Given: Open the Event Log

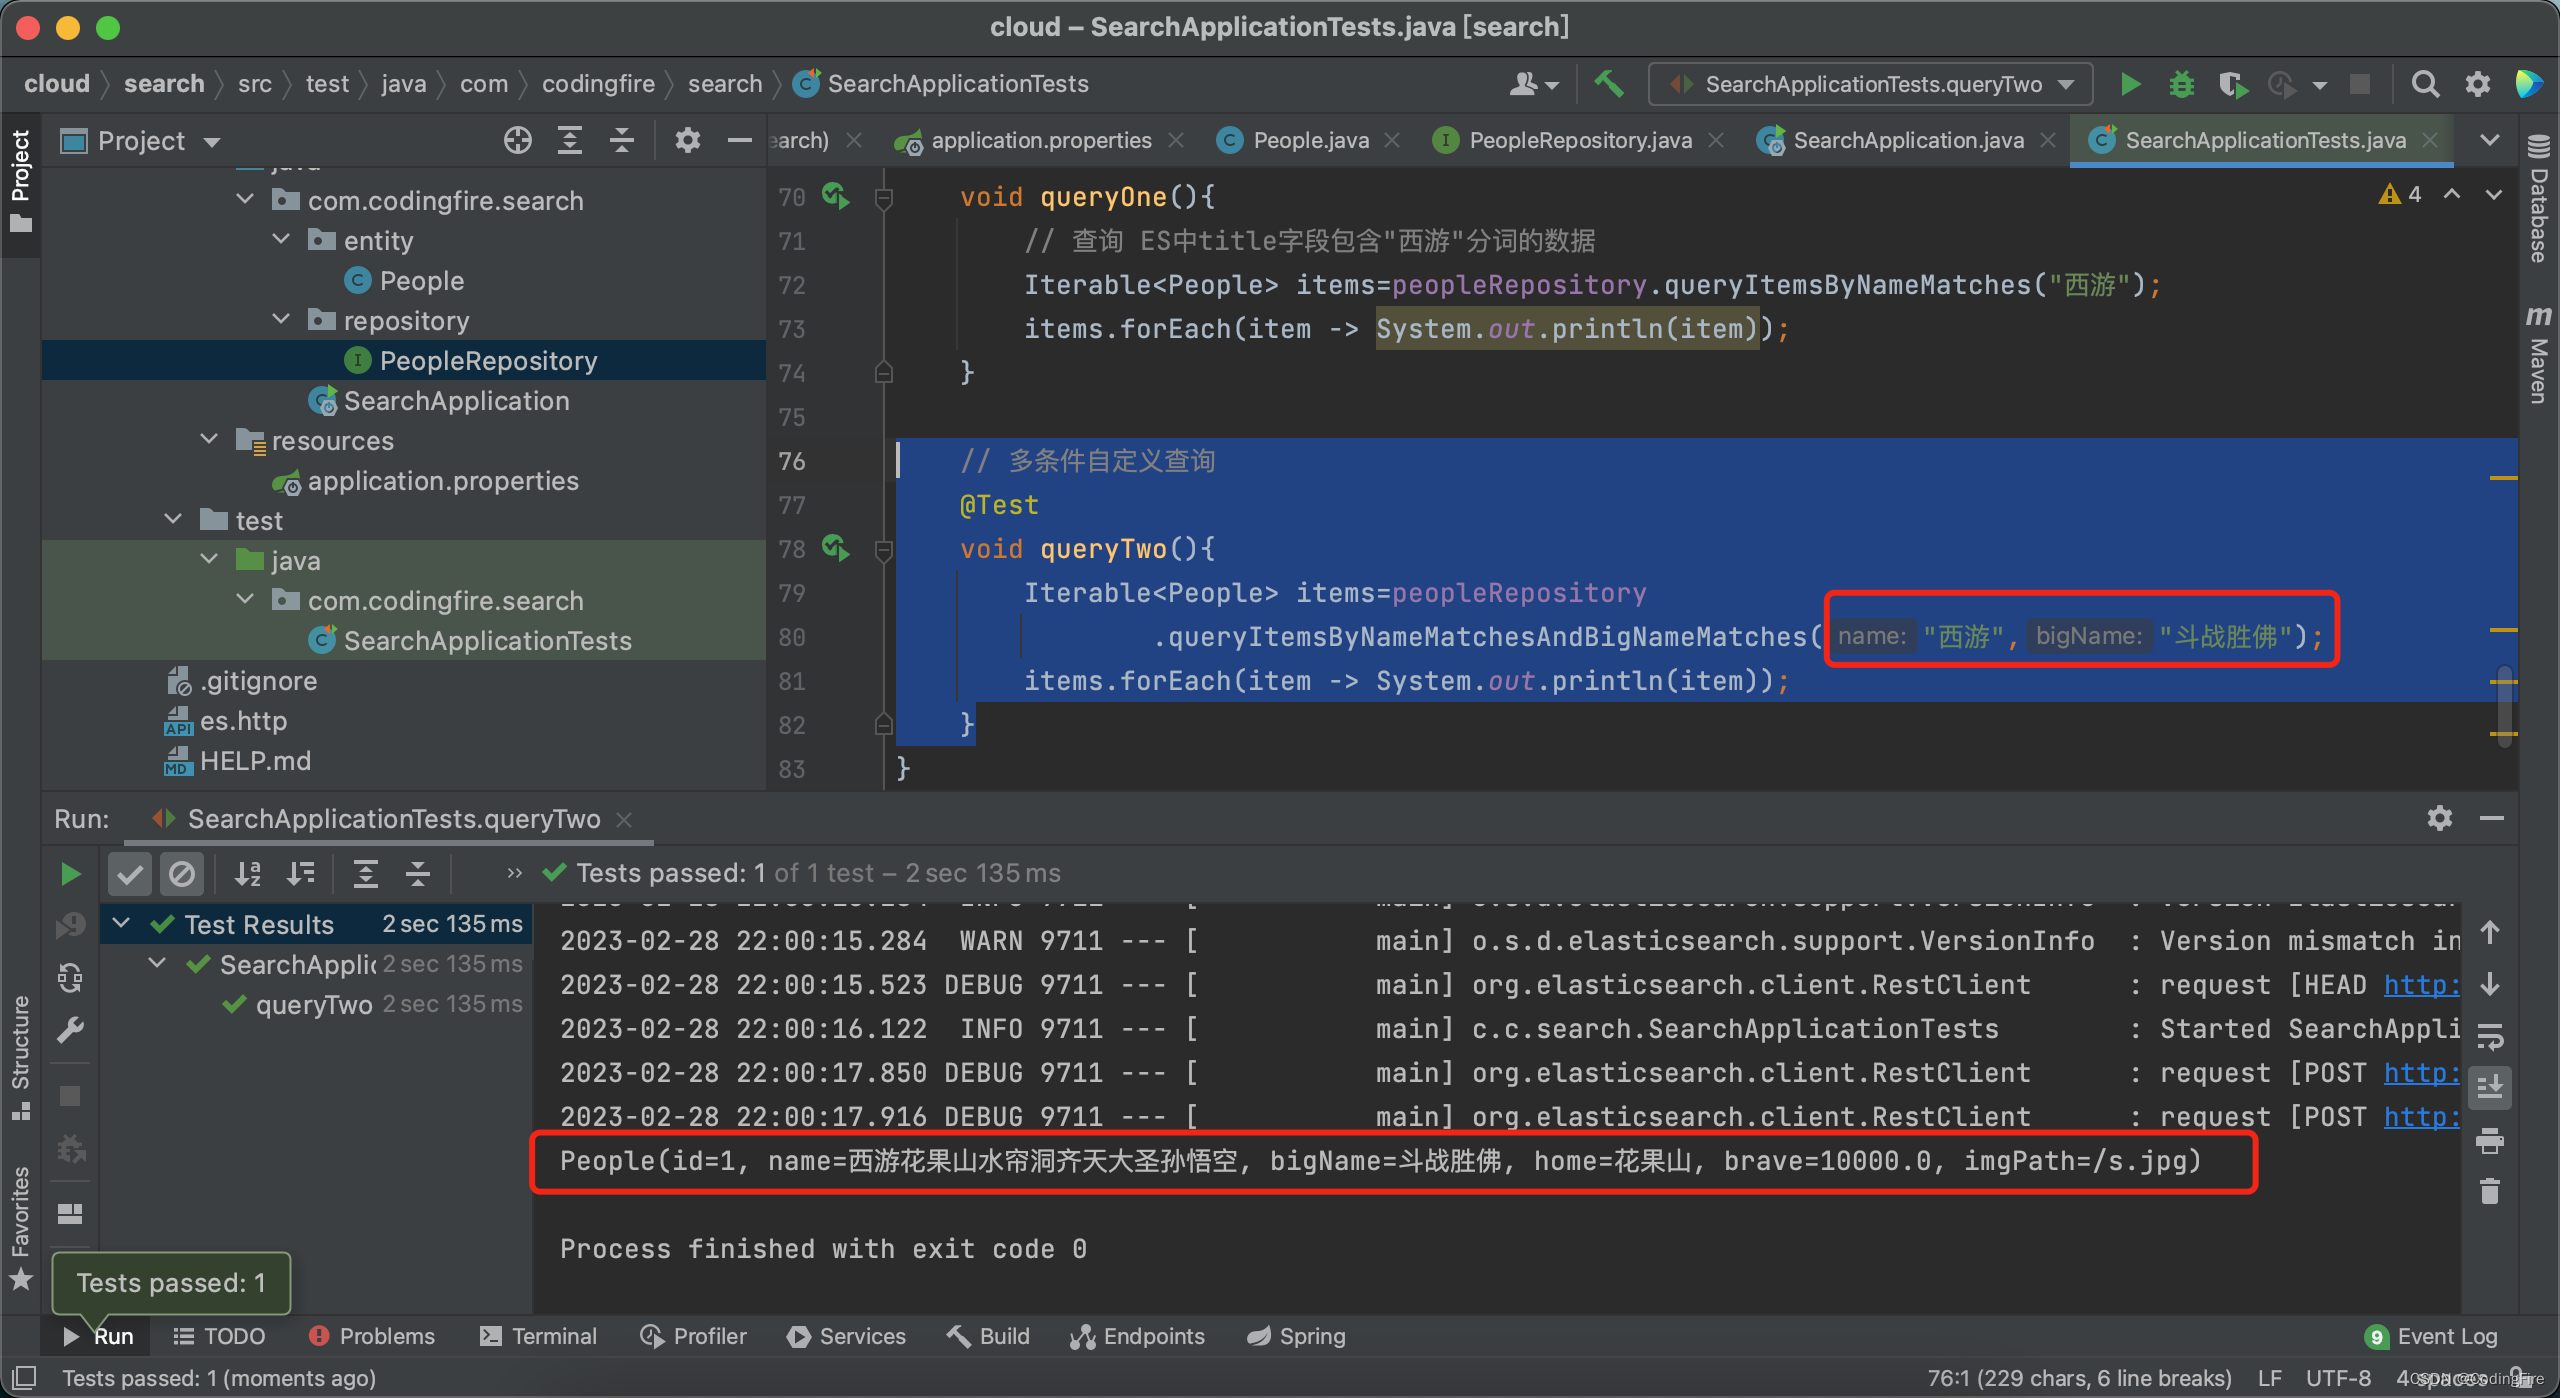Looking at the screenshot, I should click(2432, 1337).
